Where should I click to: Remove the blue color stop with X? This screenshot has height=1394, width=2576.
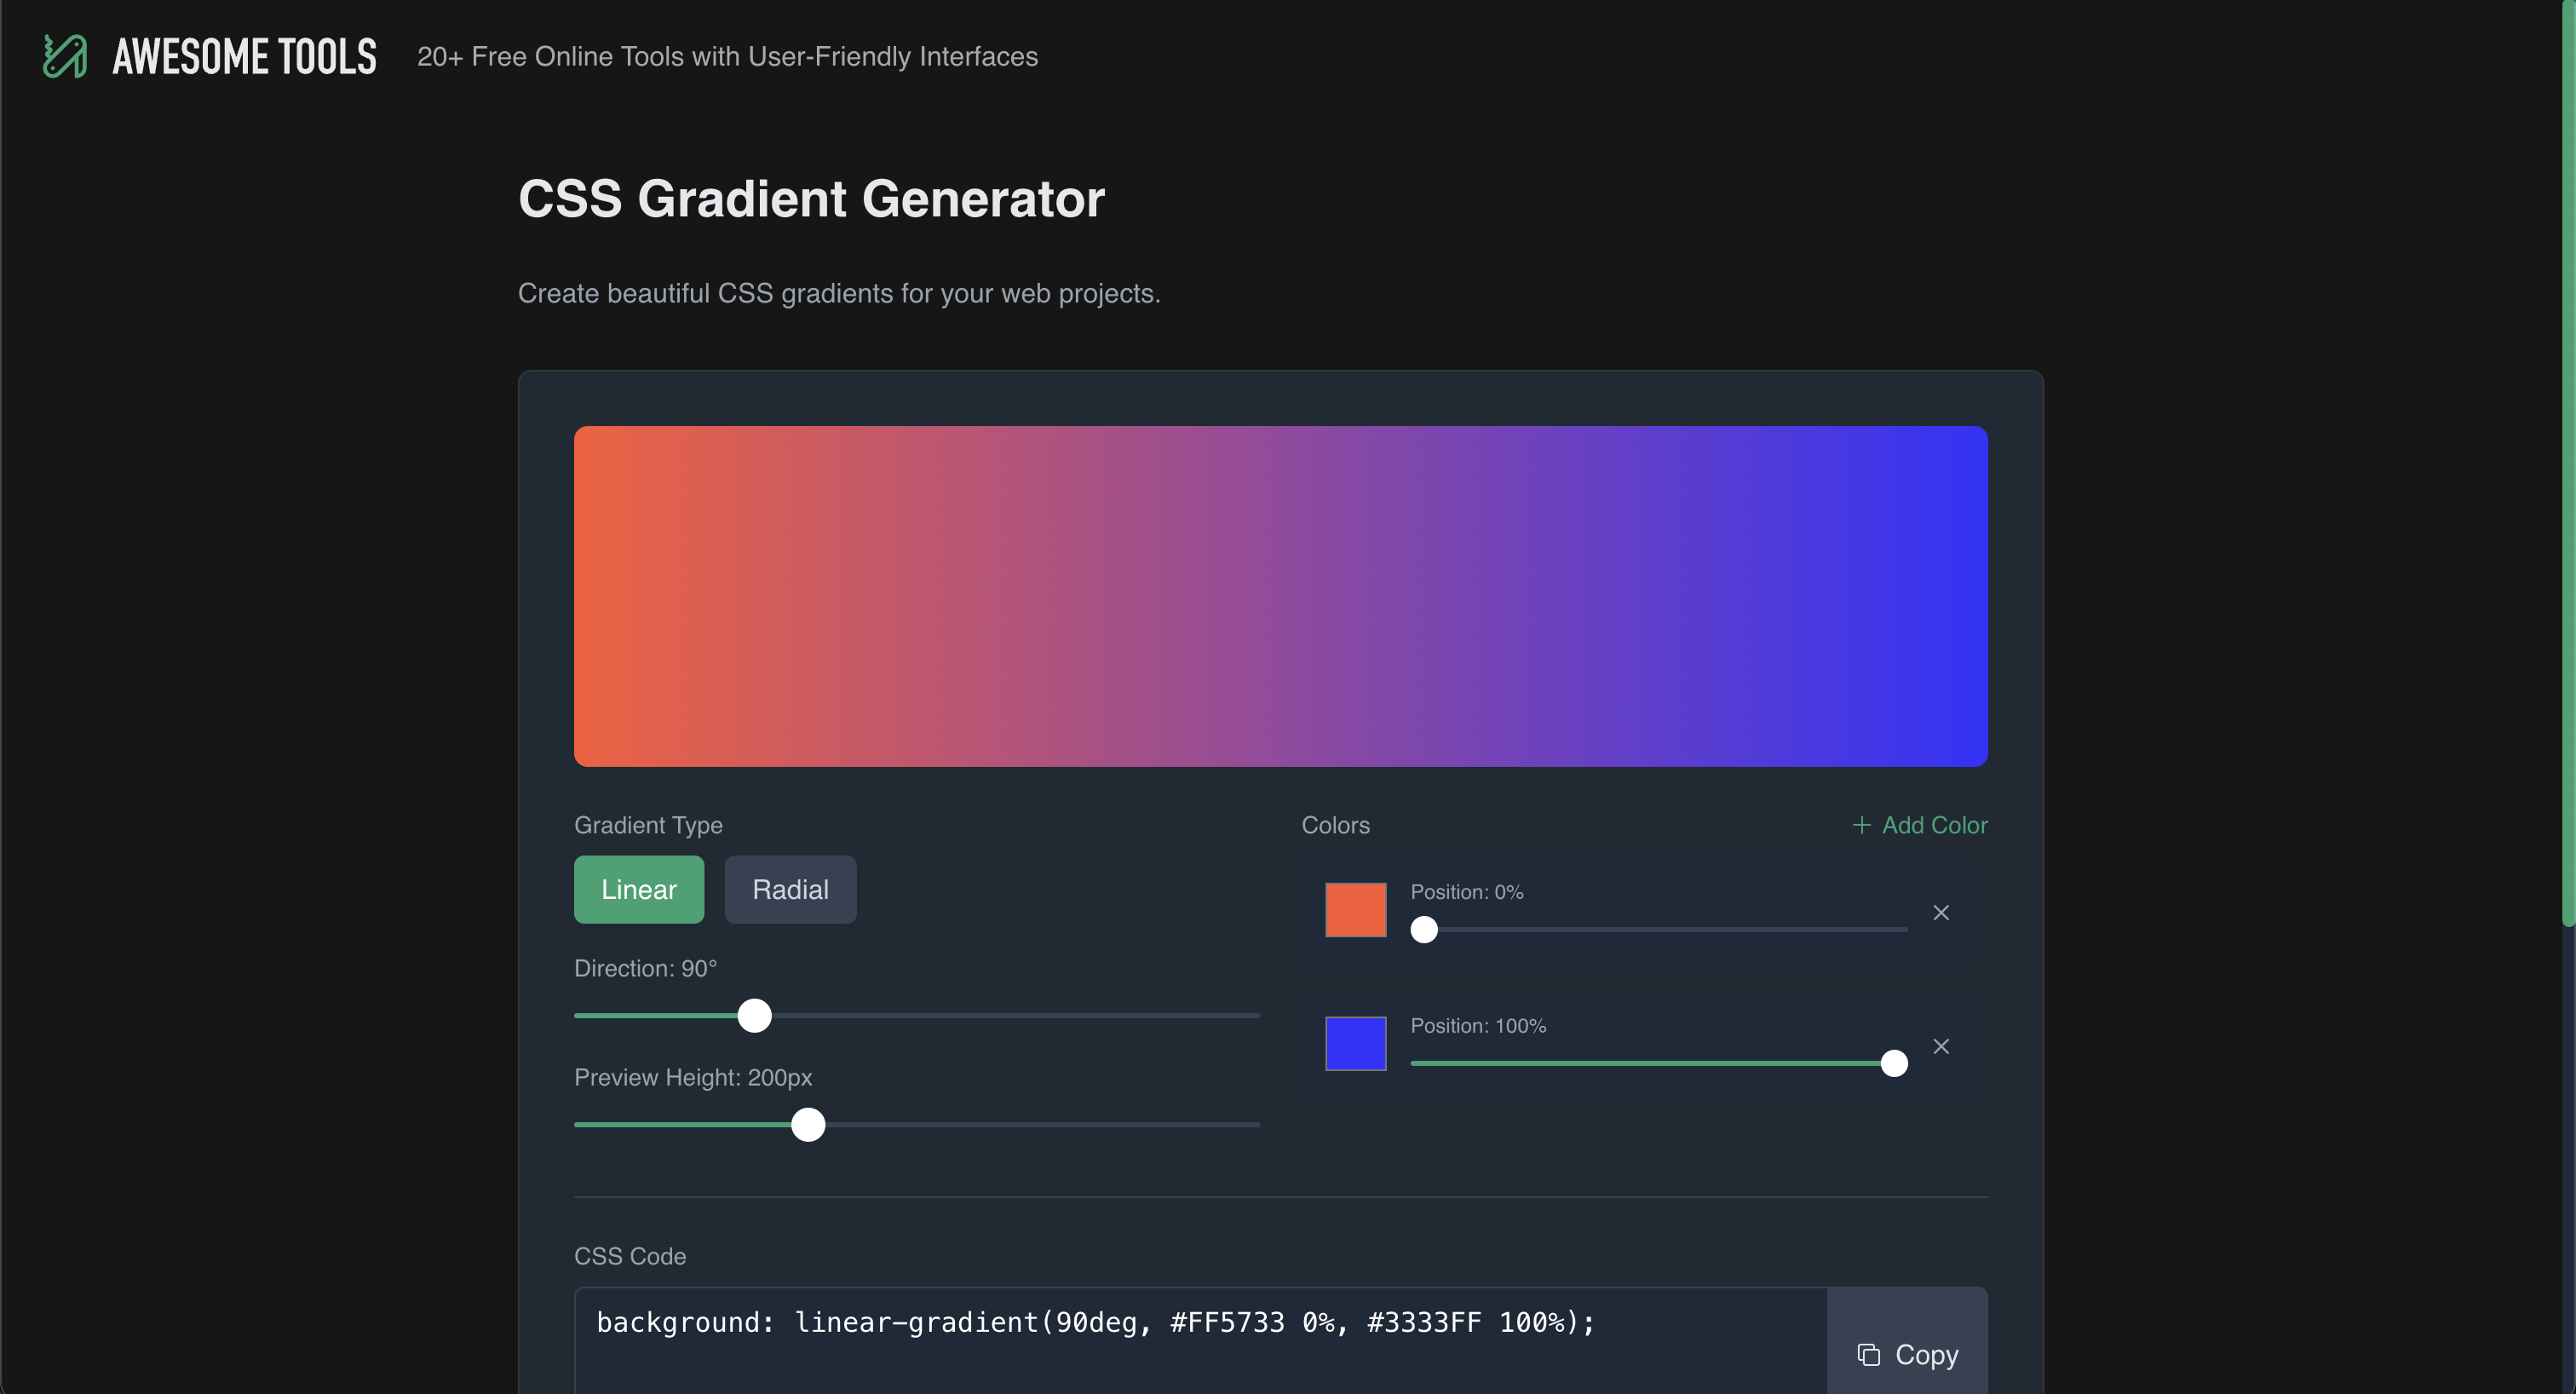point(1941,1046)
